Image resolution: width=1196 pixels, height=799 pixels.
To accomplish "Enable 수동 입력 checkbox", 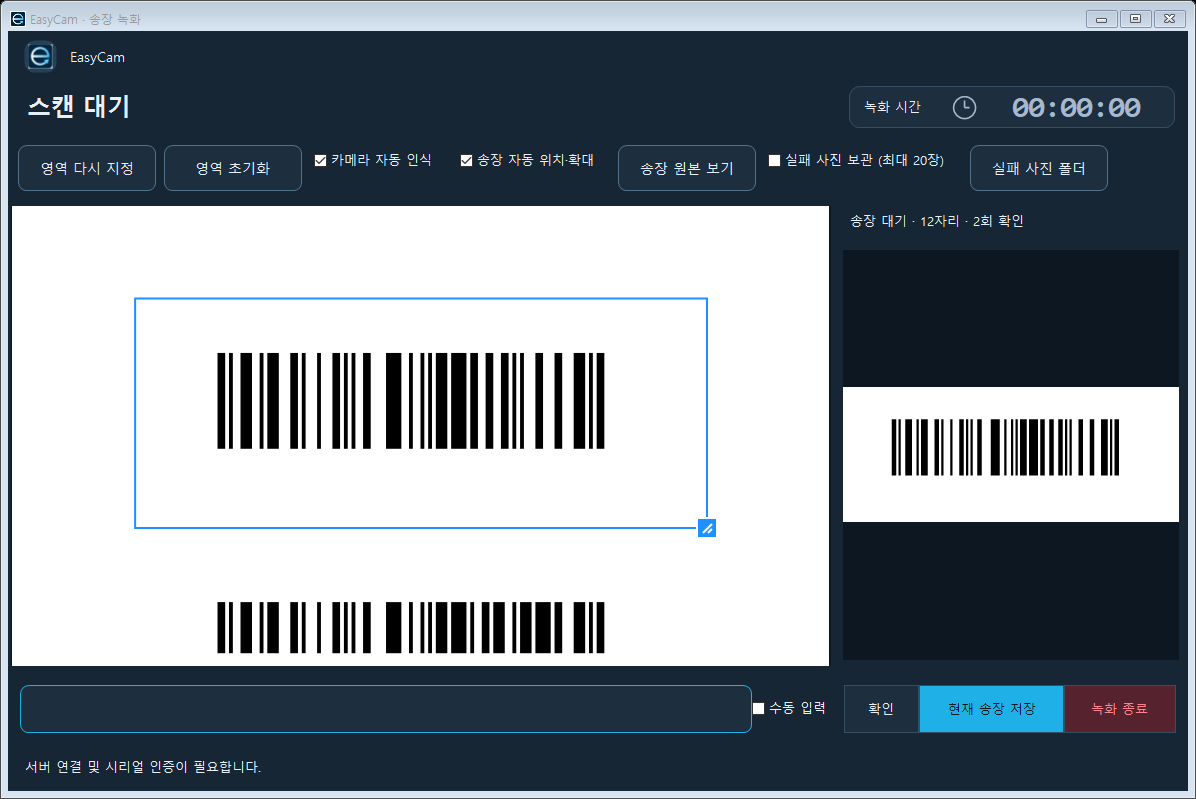I will click(x=758, y=708).
